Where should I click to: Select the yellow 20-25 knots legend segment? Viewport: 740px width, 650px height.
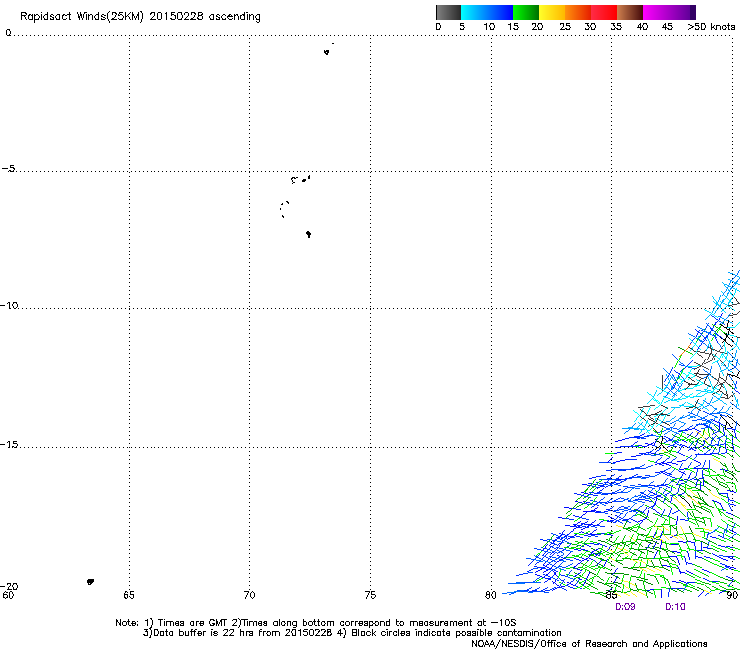[x=552, y=12]
